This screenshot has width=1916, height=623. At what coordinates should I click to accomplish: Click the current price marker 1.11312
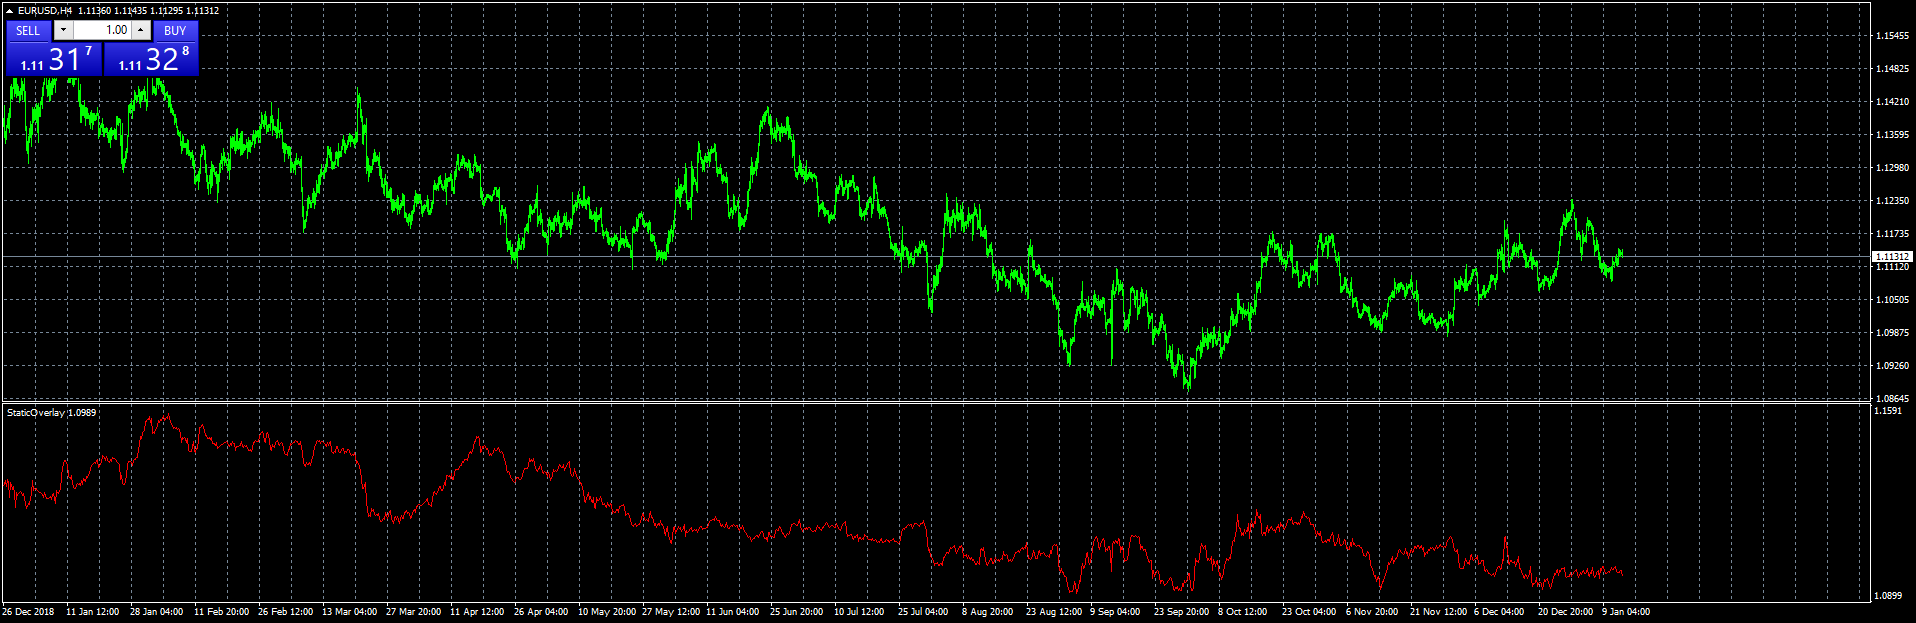(1892, 257)
